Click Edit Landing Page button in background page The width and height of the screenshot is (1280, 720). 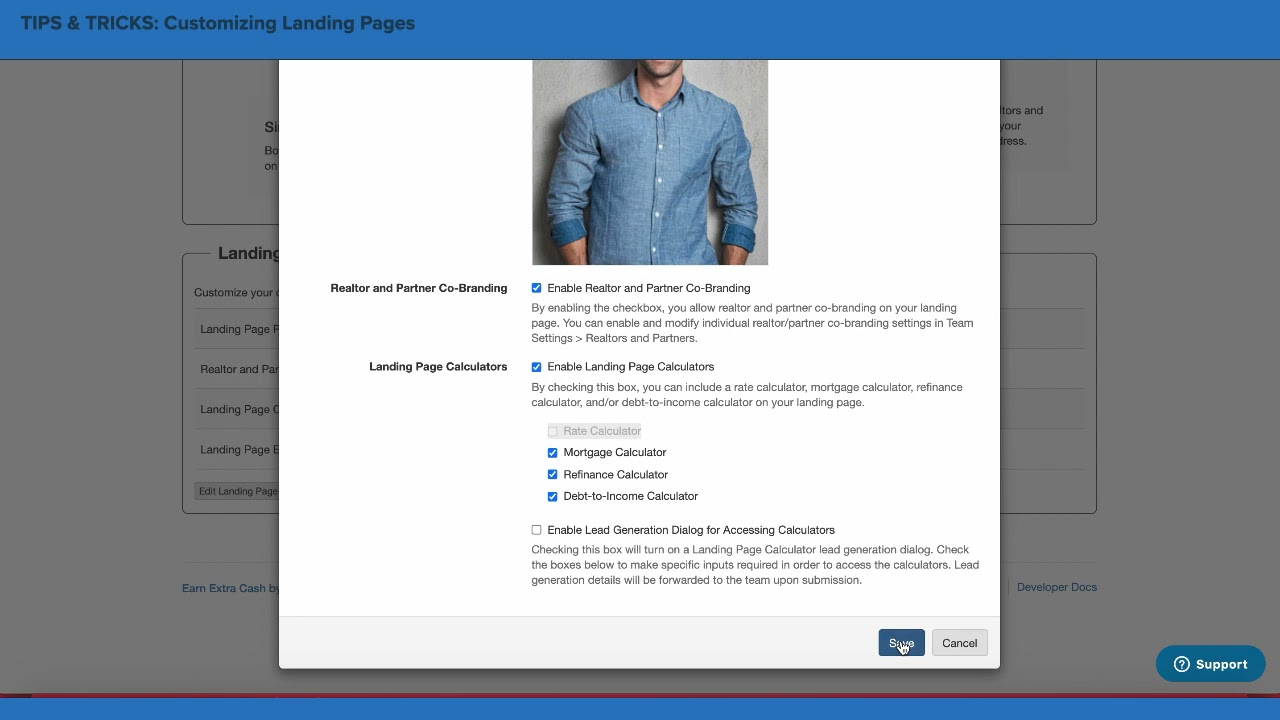coord(238,491)
